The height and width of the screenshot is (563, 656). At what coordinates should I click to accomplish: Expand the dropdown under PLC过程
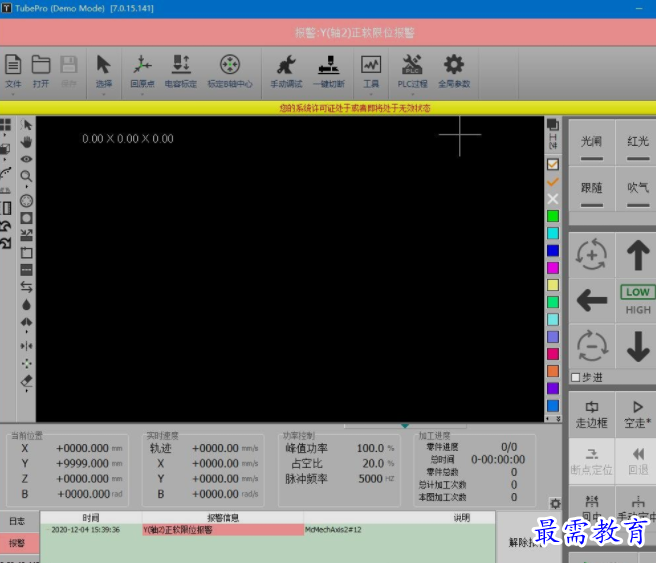click(x=412, y=95)
